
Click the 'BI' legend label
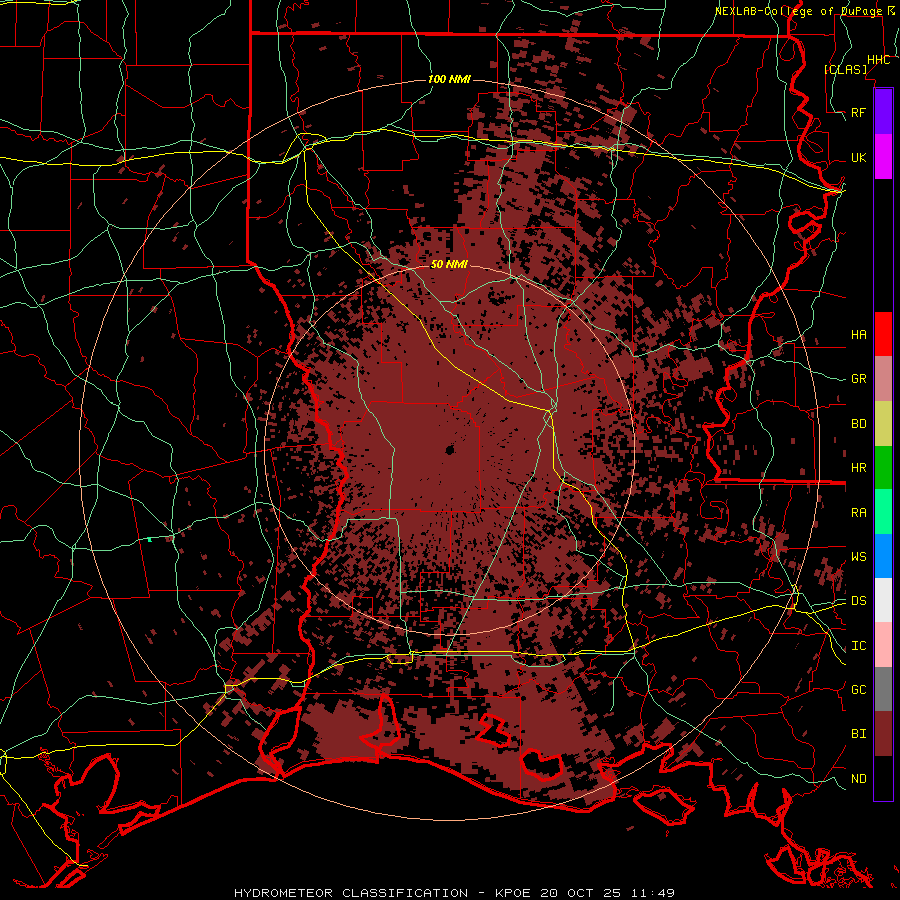click(858, 734)
